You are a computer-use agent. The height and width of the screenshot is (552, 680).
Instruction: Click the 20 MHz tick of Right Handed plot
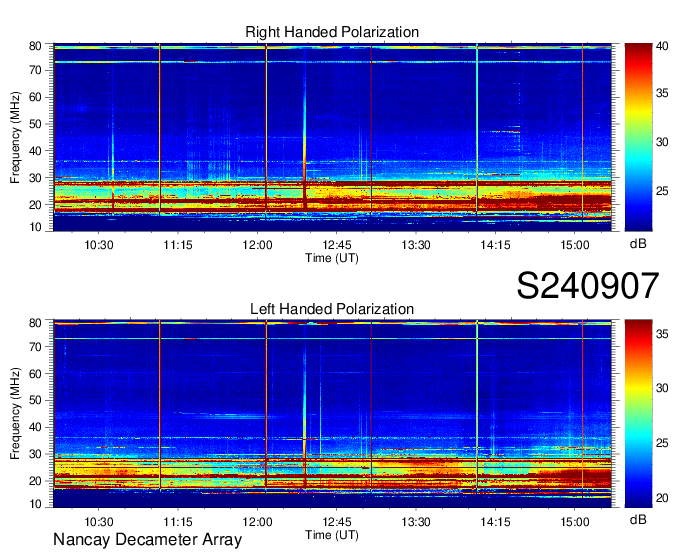tap(35, 205)
